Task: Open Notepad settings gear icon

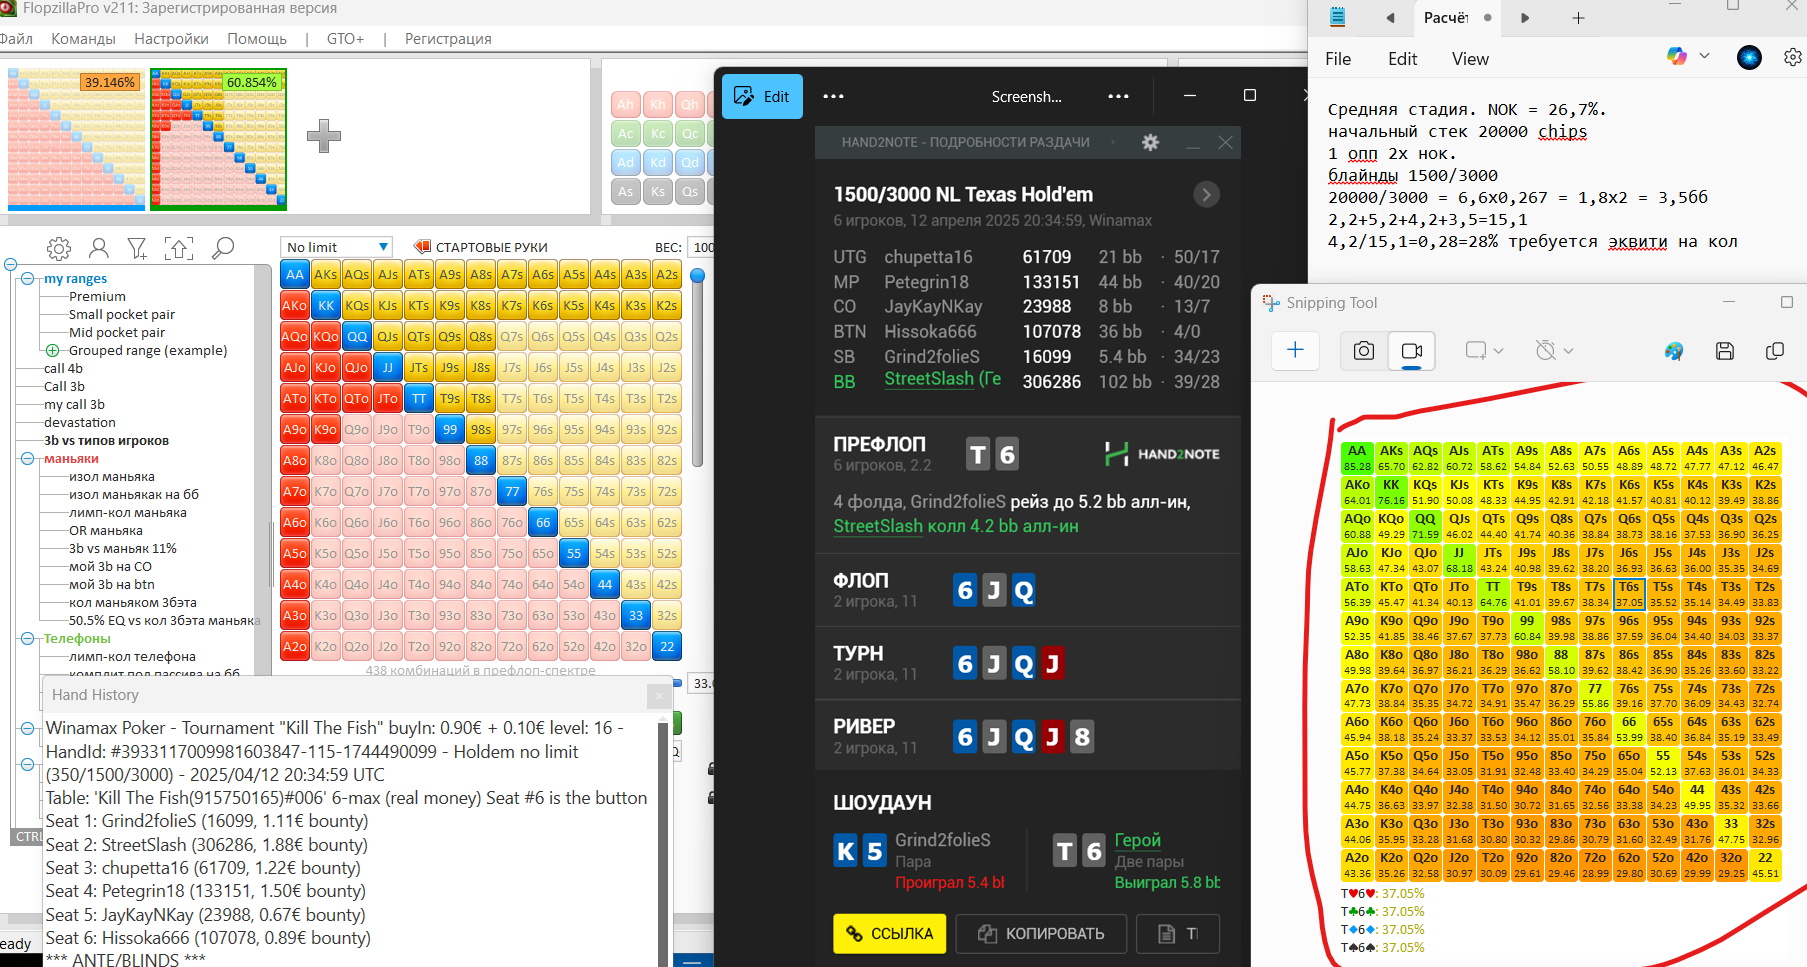Action: (x=1793, y=58)
